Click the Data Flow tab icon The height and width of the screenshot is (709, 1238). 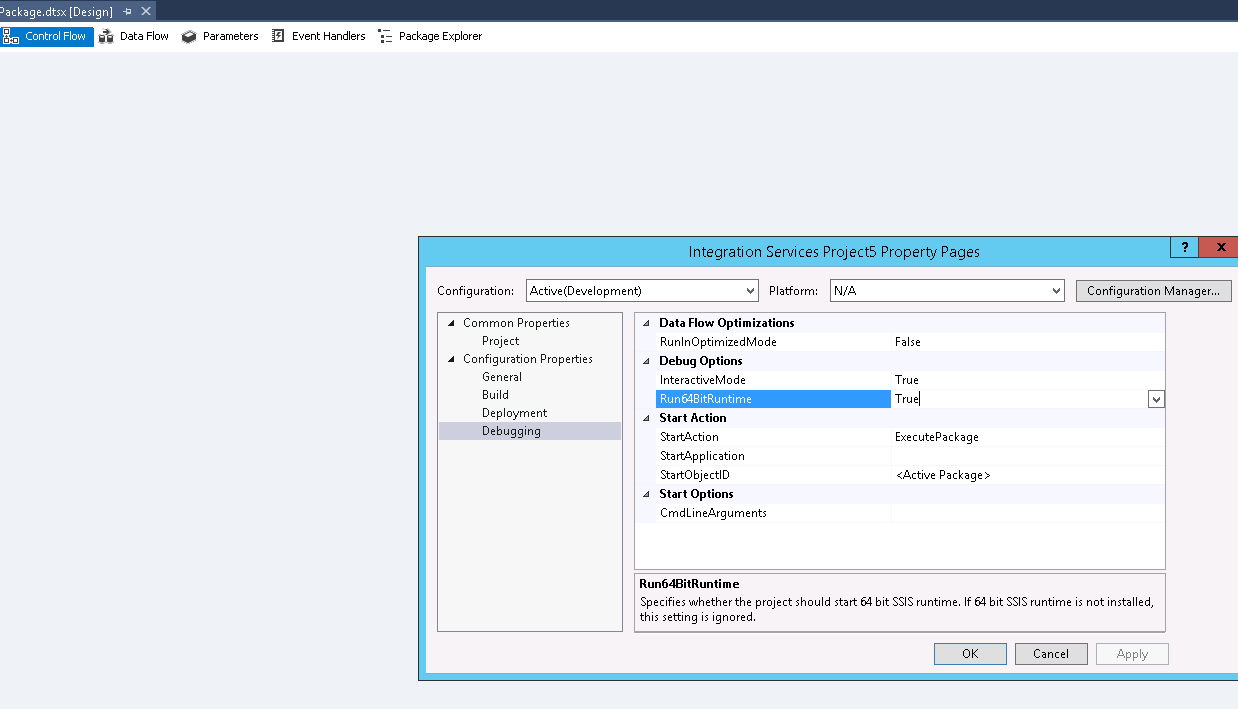pyautogui.click(x=106, y=36)
